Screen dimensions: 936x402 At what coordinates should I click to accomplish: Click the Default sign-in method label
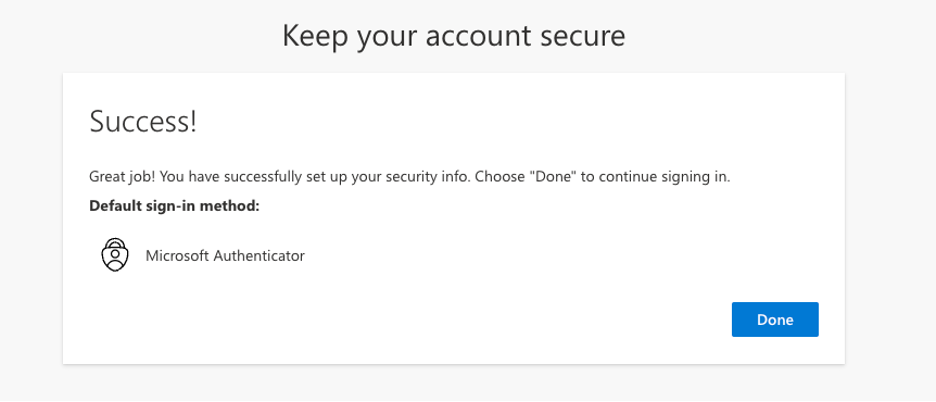(x=174, y=206)
